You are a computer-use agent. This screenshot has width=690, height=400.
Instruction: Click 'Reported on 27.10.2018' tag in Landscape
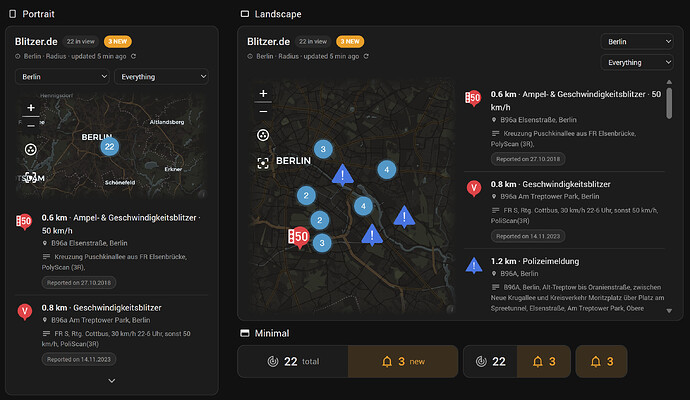click(x=528, y=159)
